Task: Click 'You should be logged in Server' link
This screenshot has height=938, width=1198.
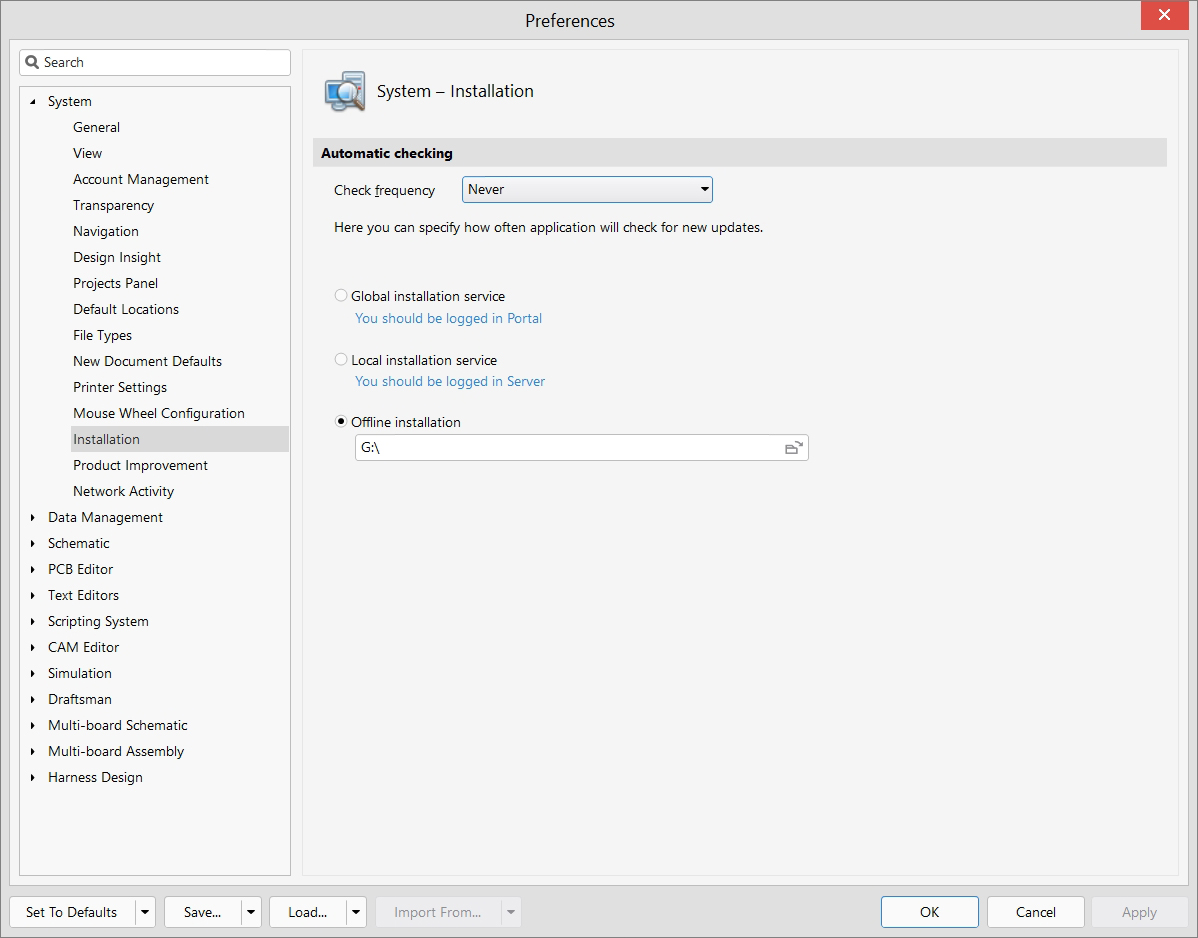Action: (x=450, y=380)
